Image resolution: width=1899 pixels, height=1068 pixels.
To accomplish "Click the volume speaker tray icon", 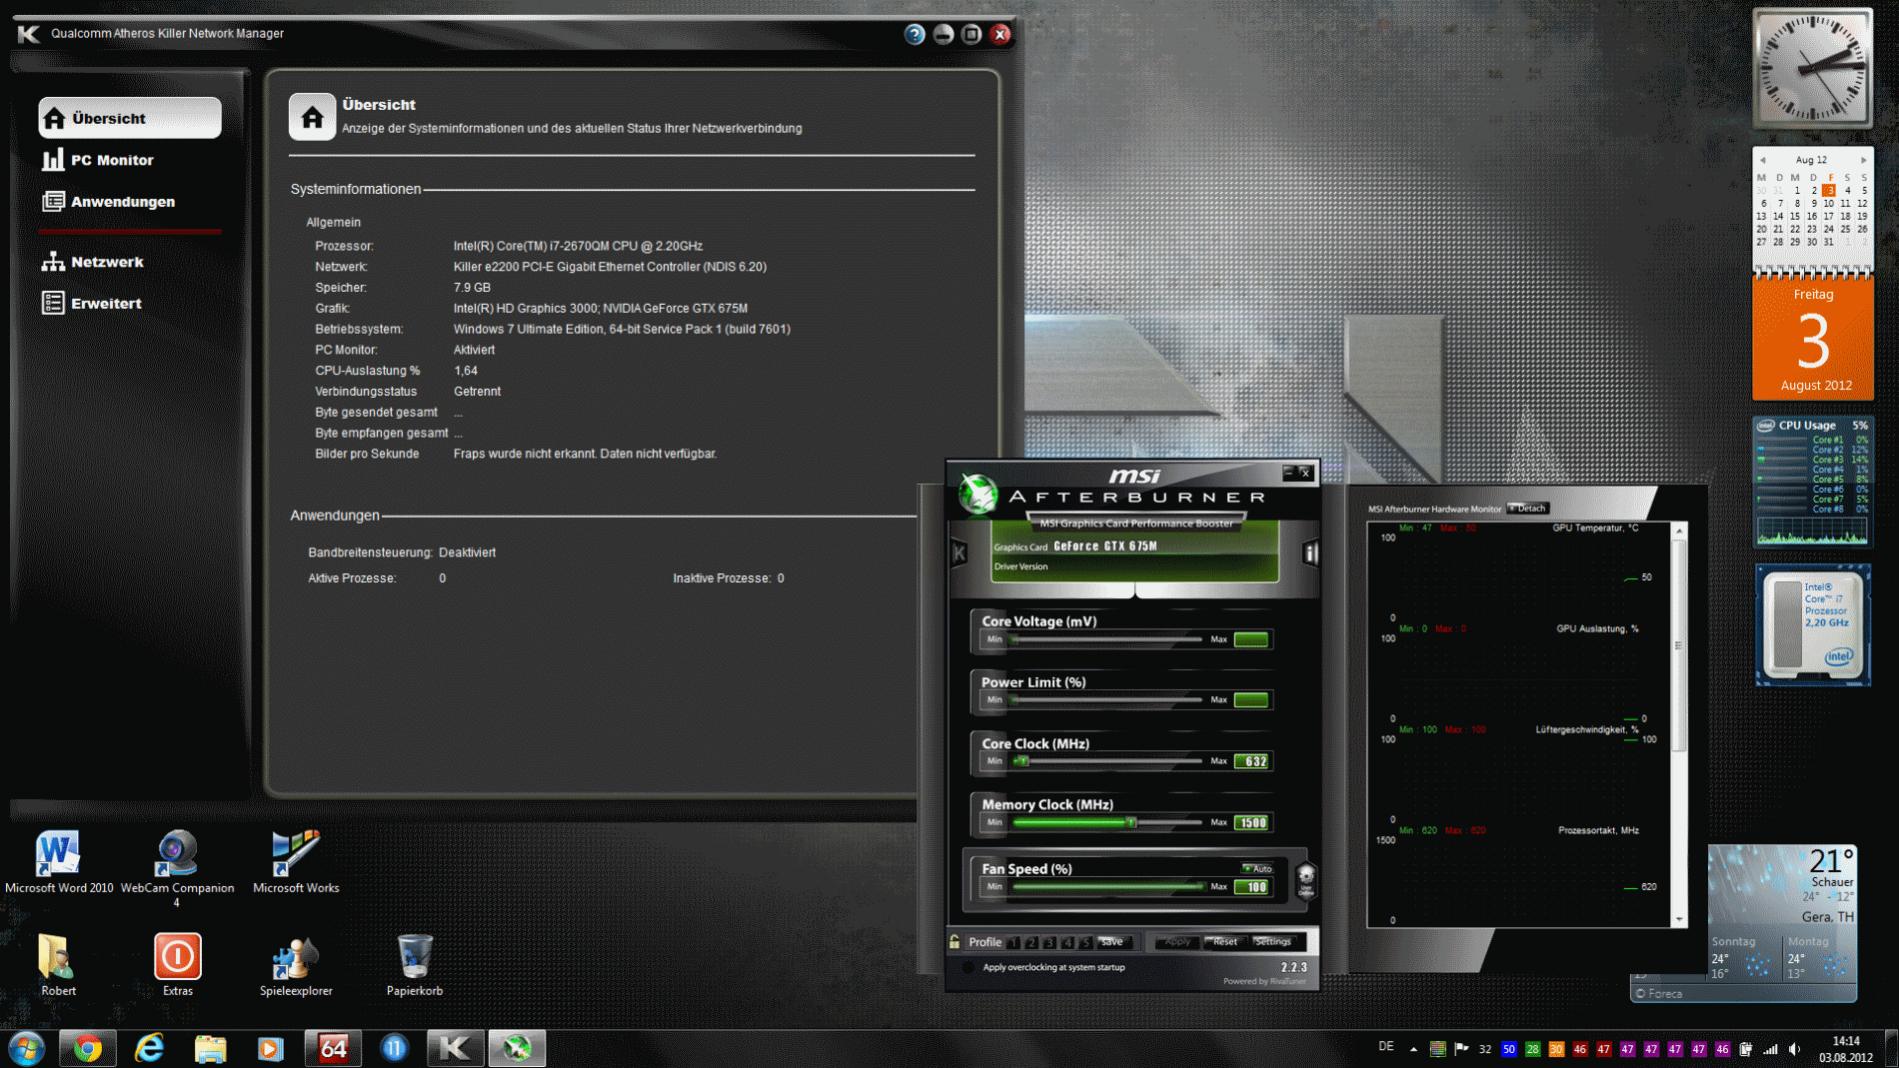I will (1795, 1049).
